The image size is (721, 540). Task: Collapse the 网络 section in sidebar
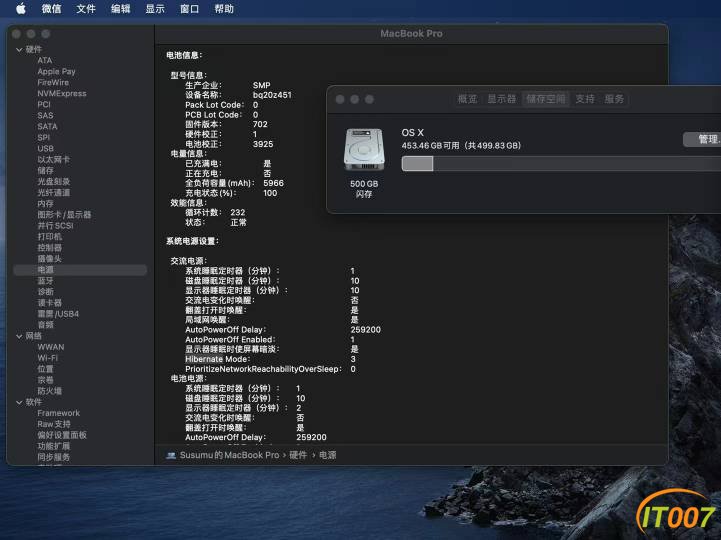19,336
